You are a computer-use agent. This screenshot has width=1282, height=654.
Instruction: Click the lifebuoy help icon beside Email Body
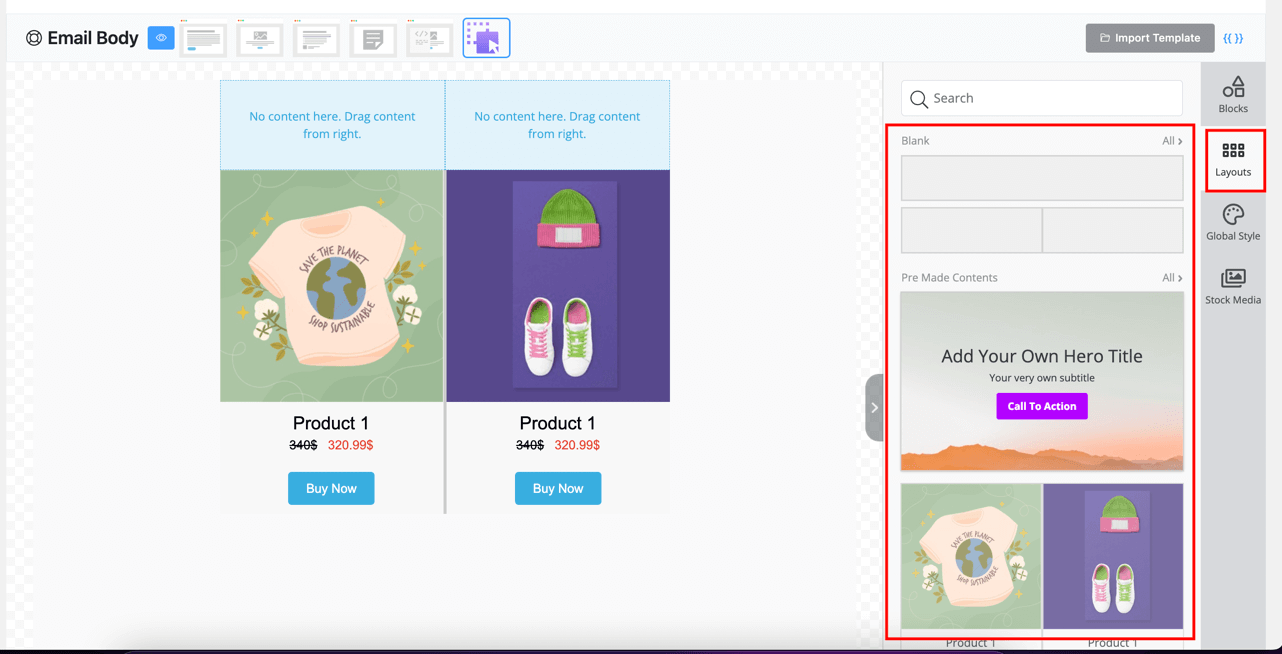[34, 38]
